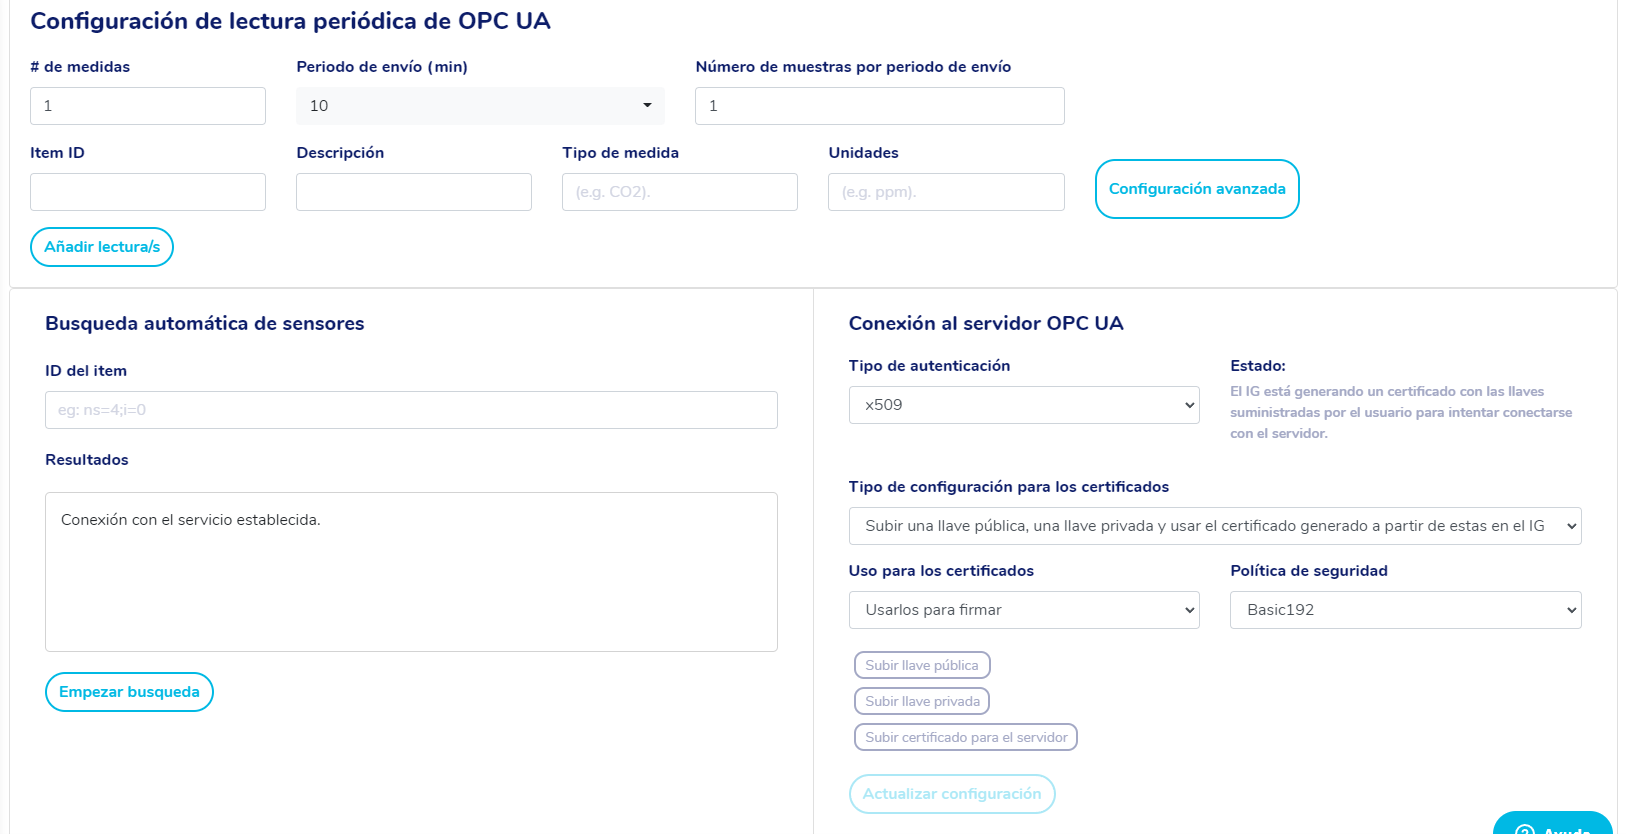Click the Número de muestras input

(879, 105)
